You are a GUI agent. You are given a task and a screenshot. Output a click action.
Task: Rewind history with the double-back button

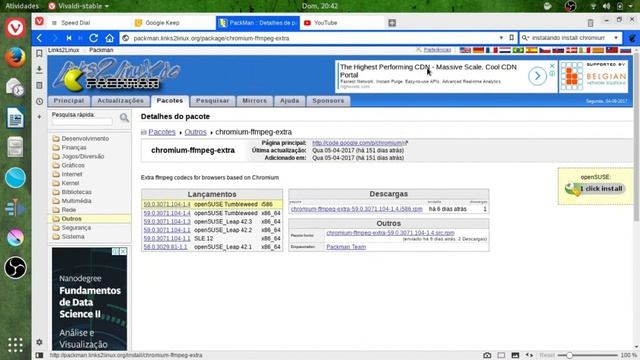(69, 38)
